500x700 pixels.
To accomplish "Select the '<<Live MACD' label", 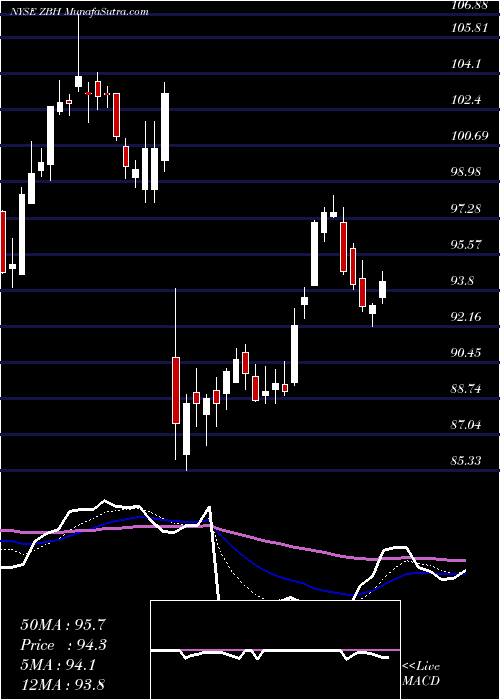I will tap(421, 674).
